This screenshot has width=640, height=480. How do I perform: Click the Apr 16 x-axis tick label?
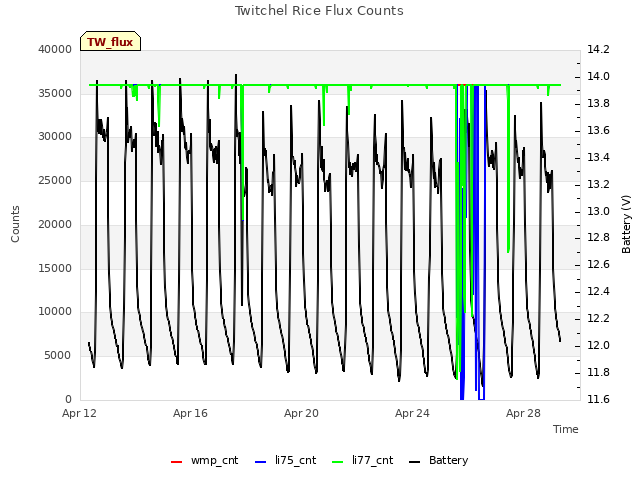click(x=190, y=413)
